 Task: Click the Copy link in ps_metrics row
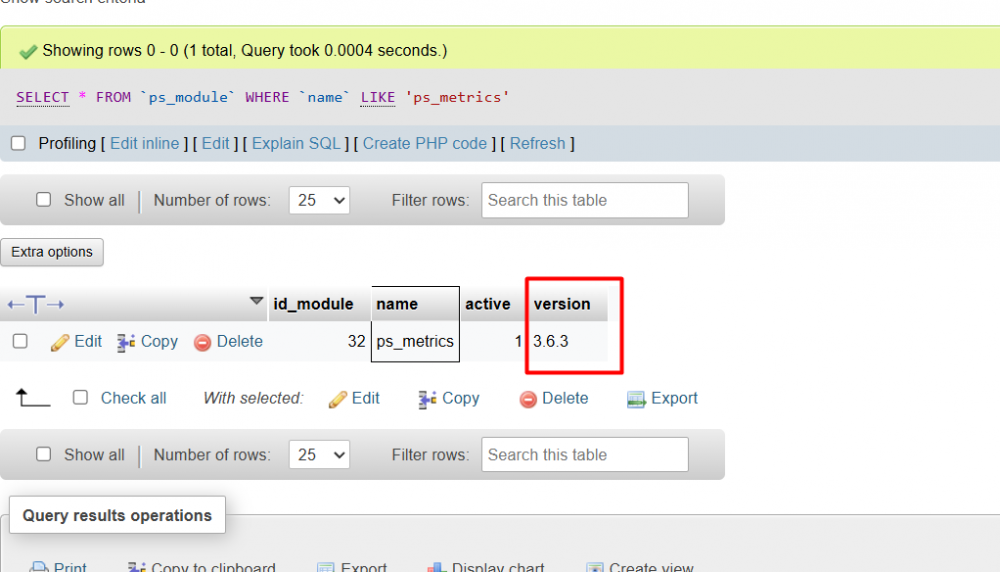coord(159,342)
